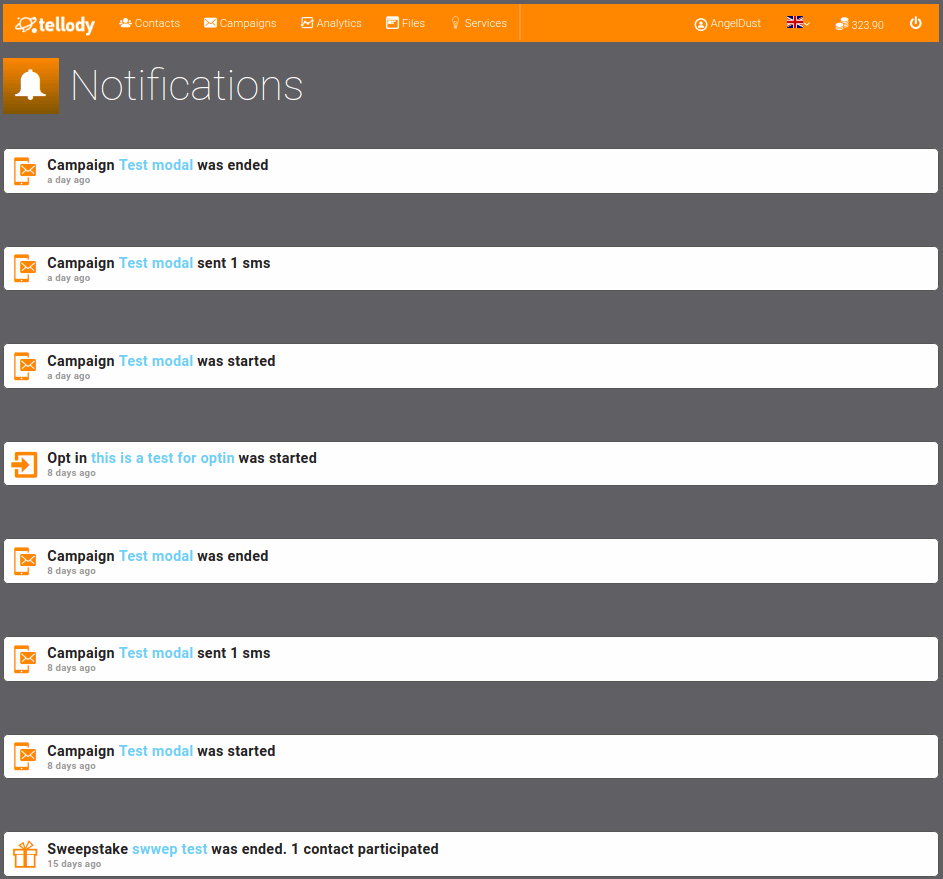Click the power logout icon
This screenshot has height=879, width=943.
click(915, 23)
